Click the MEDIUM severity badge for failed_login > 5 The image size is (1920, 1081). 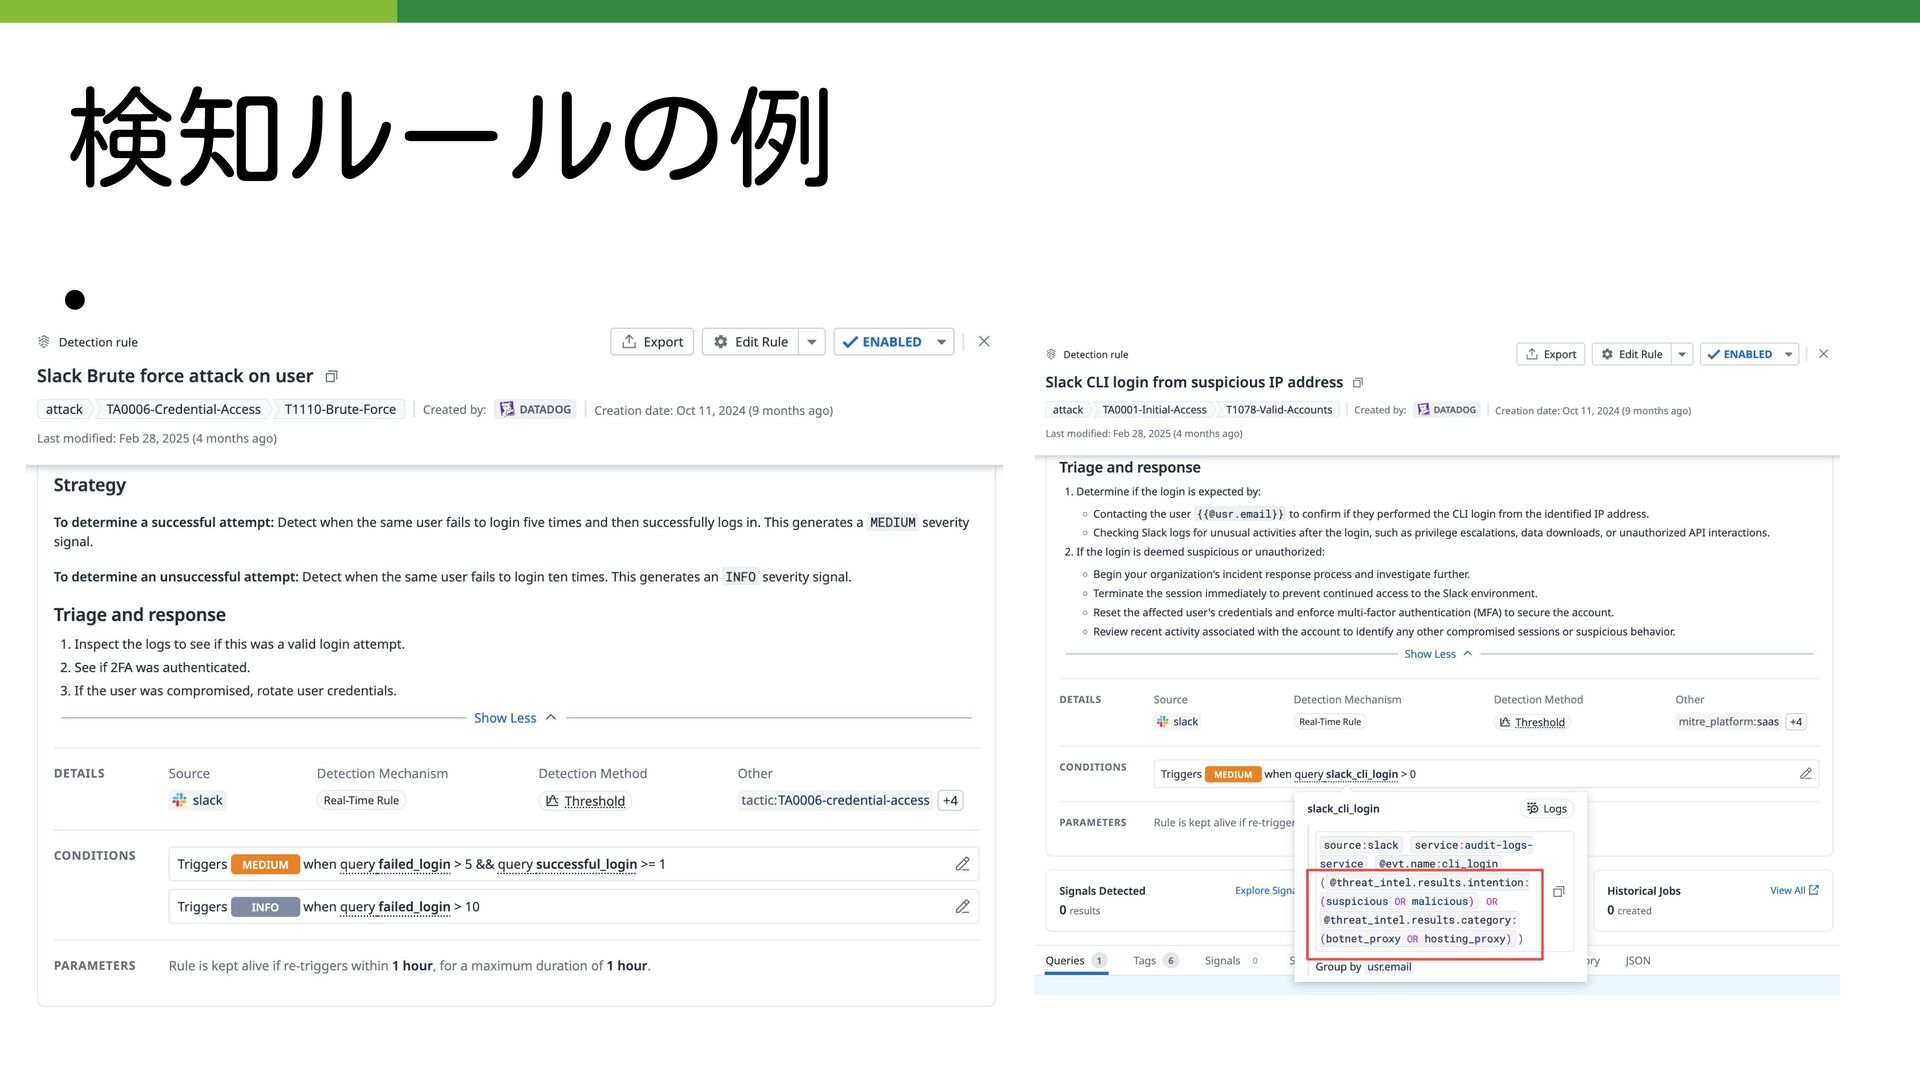pos(265,865)
